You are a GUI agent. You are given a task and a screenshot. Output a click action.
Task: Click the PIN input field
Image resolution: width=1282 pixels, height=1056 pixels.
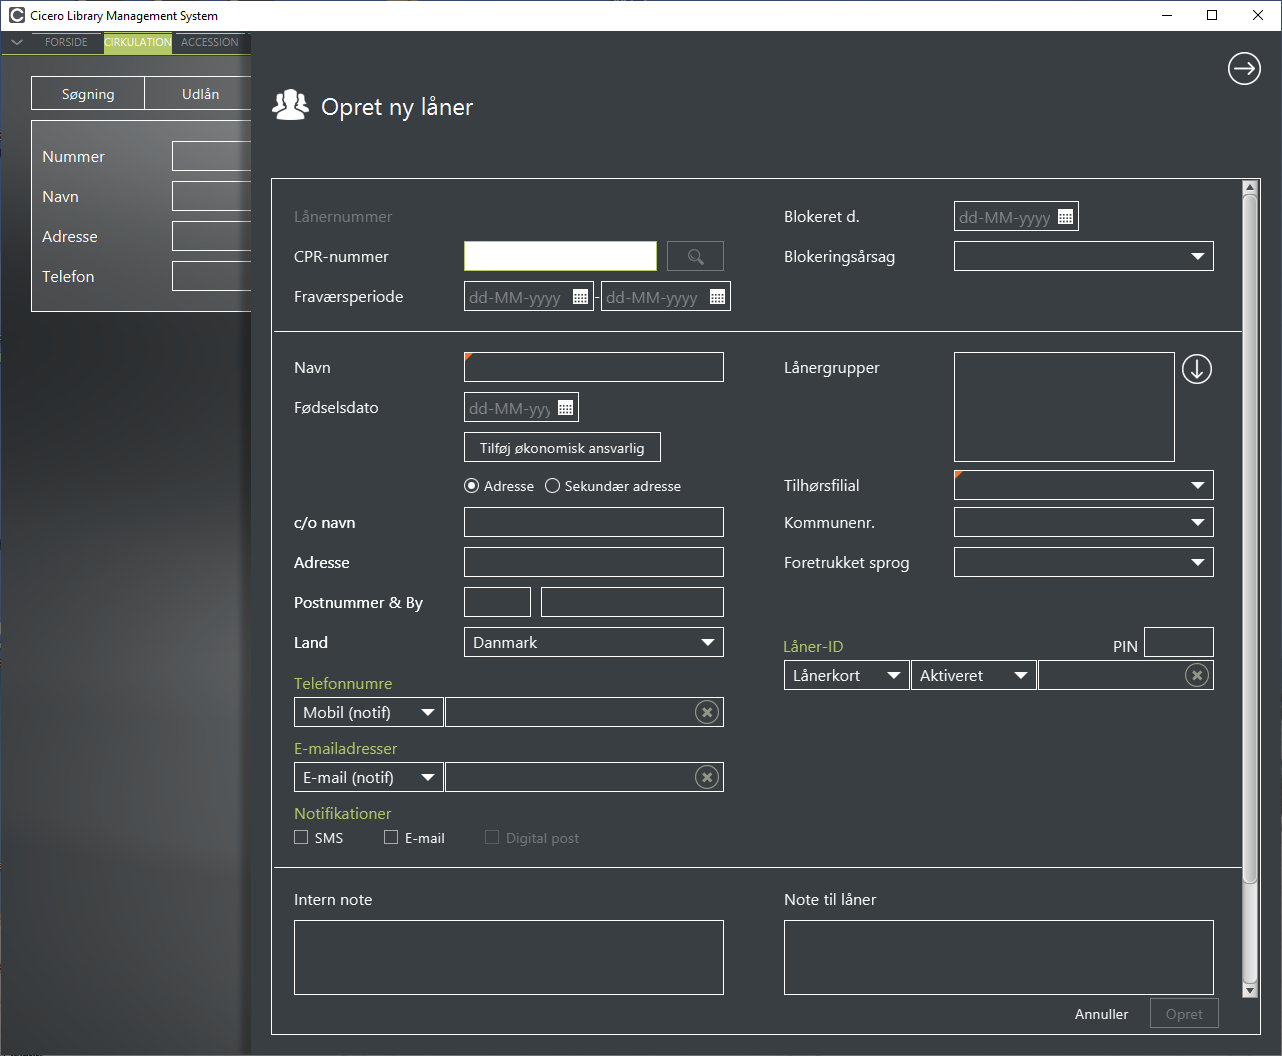pos(1179,642)
